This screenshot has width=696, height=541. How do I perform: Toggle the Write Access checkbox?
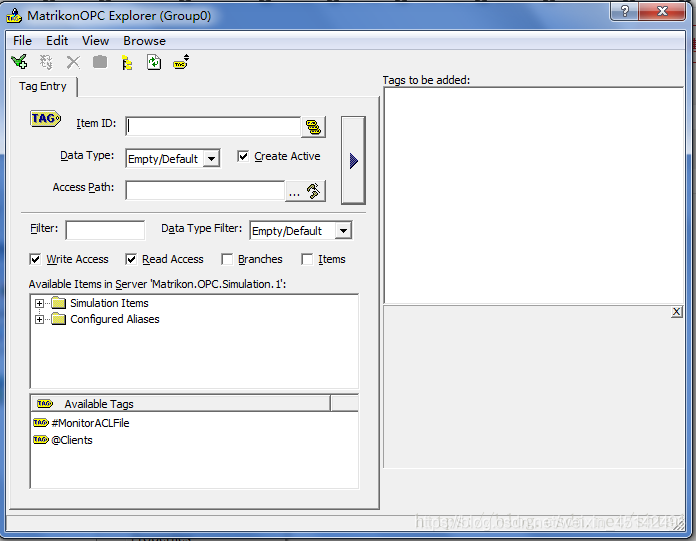(35, 259)
